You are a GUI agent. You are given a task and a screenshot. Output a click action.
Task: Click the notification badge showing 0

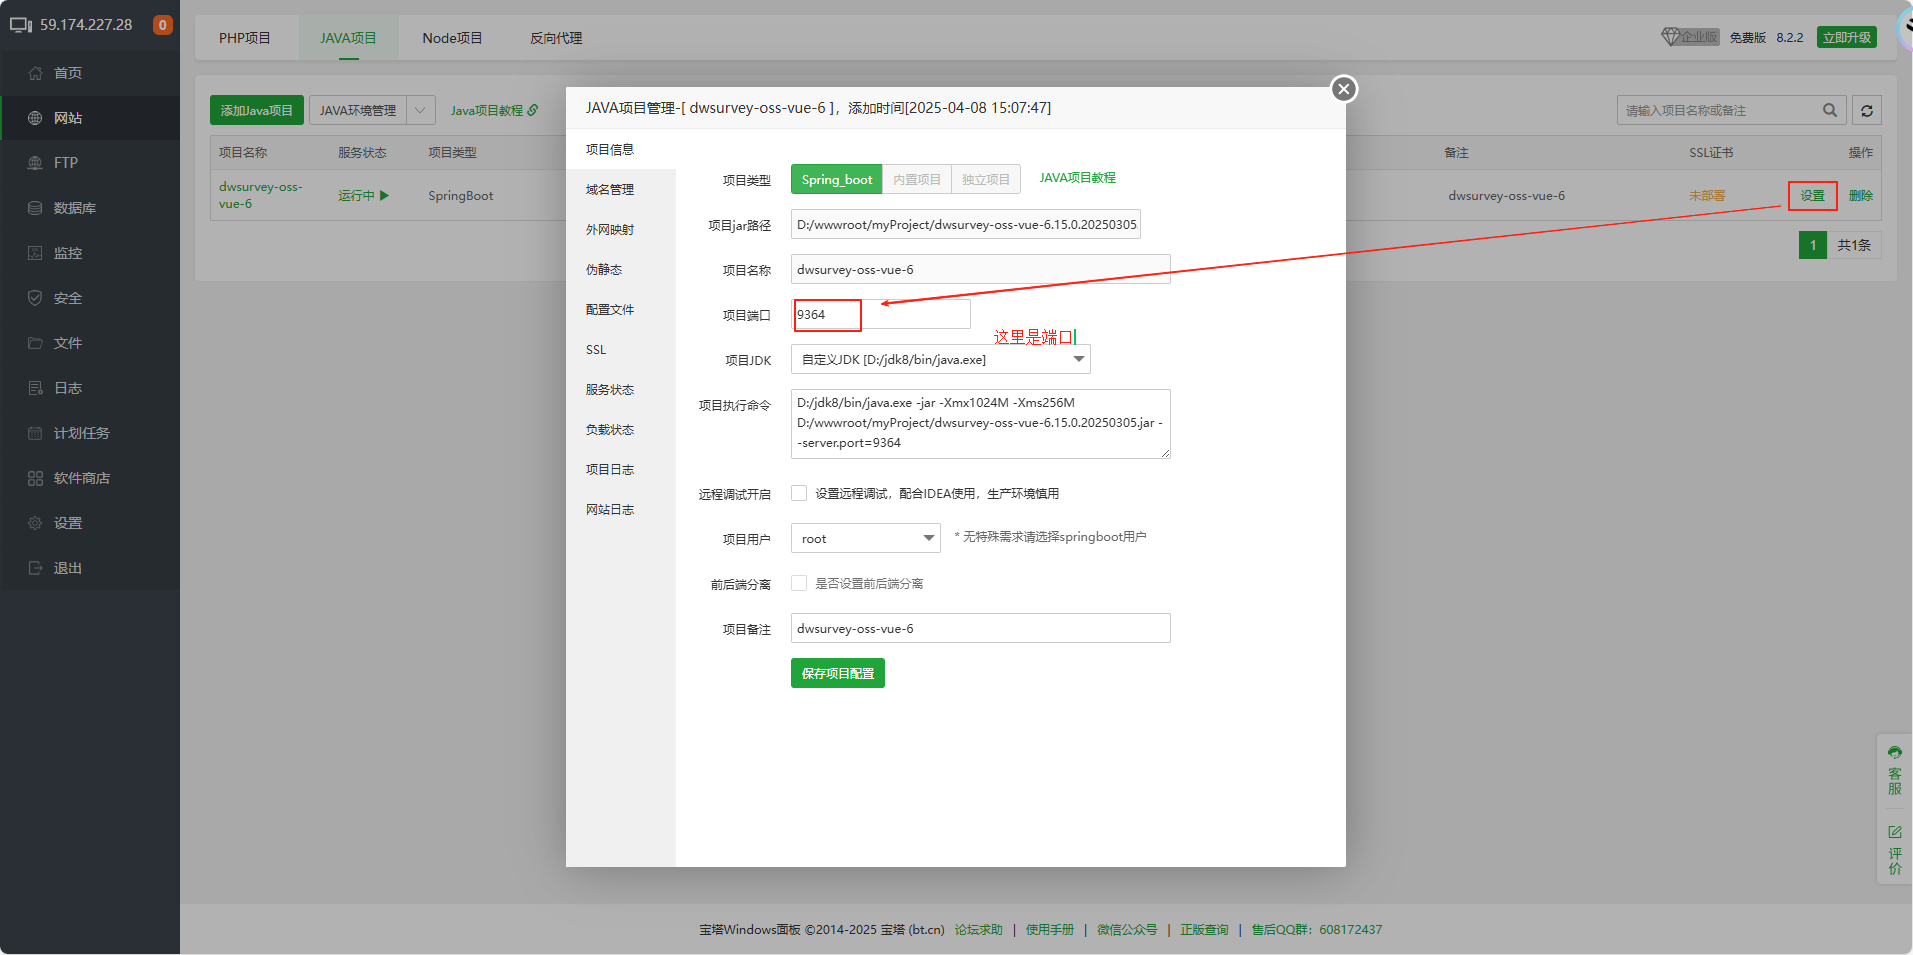[162, 25]
